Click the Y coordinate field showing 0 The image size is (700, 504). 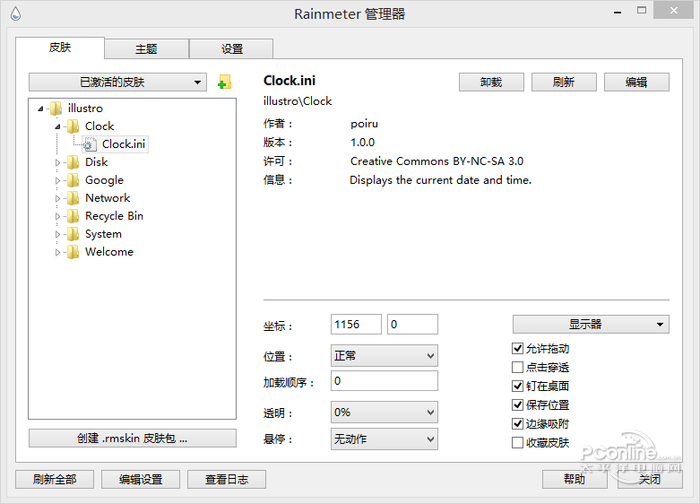(x=412, y=324)
